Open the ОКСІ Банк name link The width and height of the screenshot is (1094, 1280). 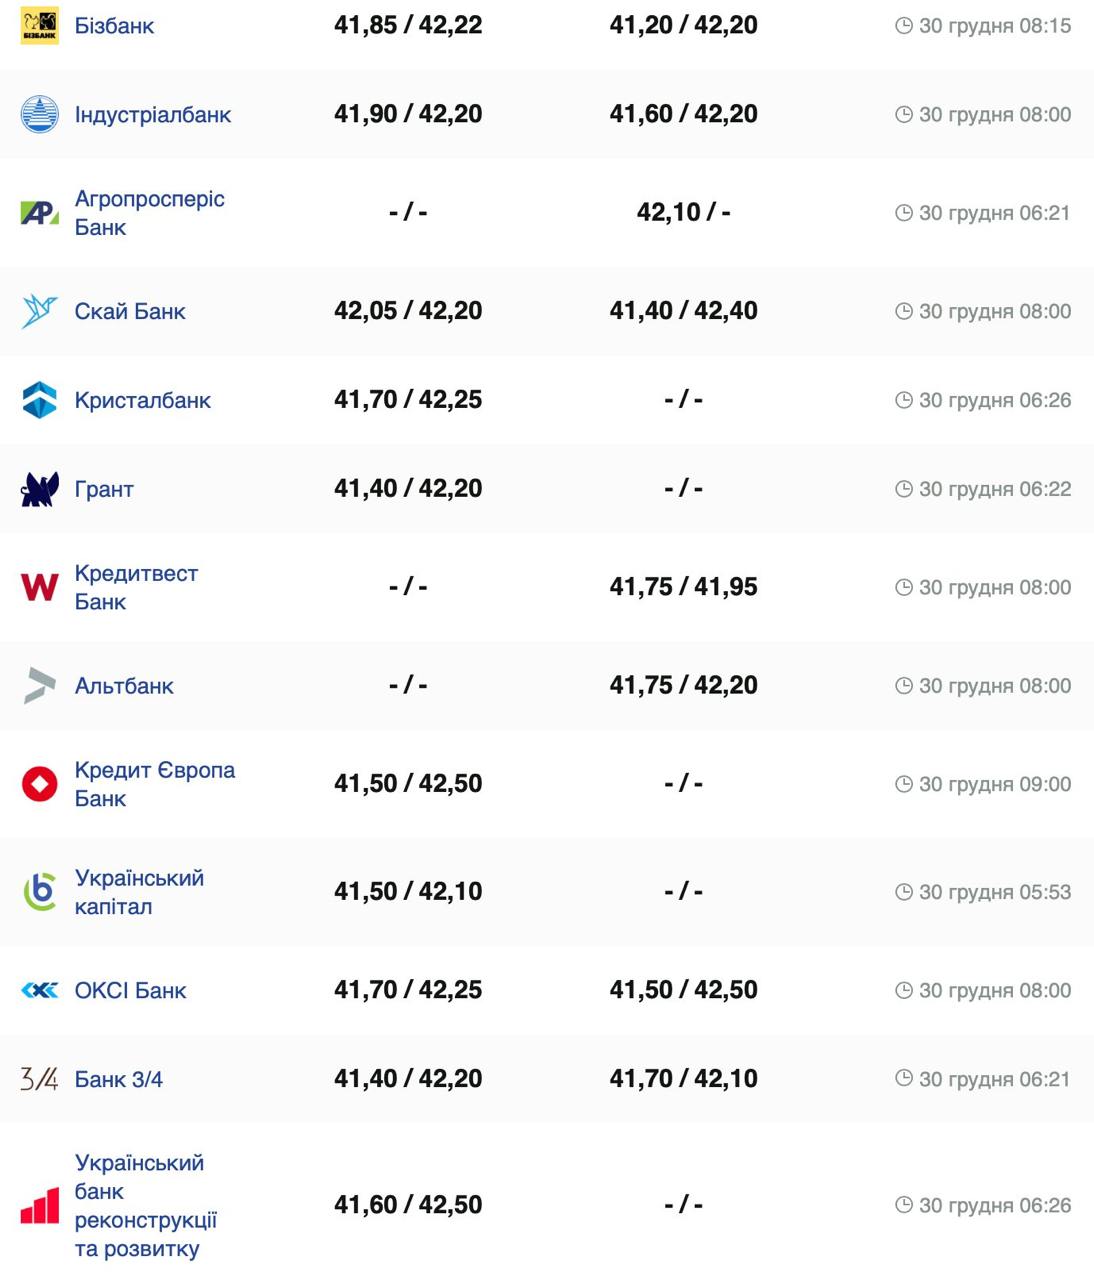pos(130,991)
